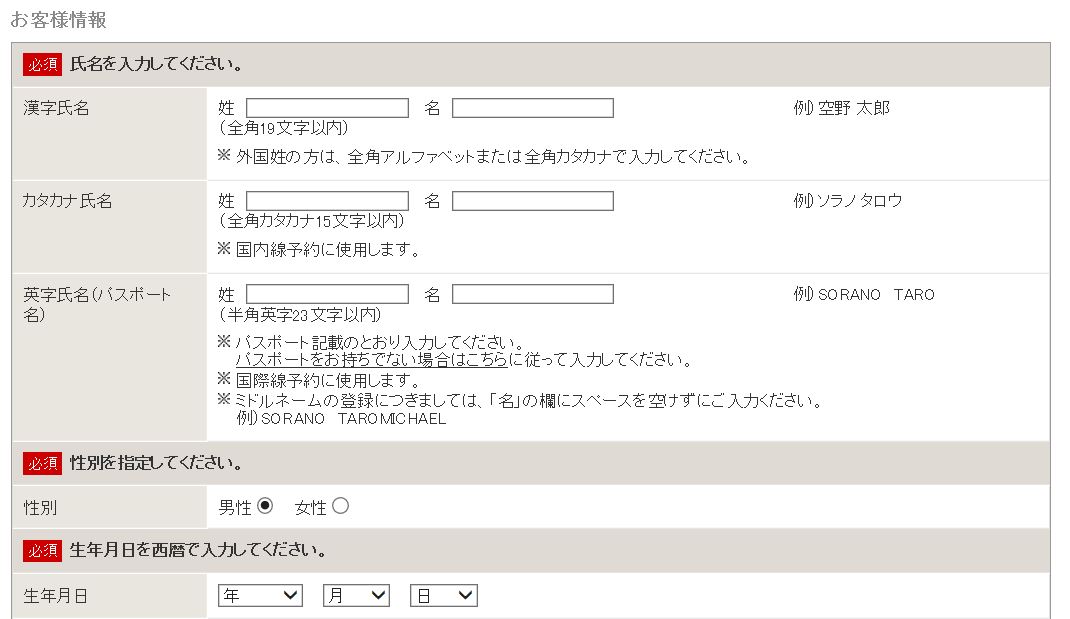Choose the 女性 radio button
This screenshot has height=619, width=1070.
[340, 506]
